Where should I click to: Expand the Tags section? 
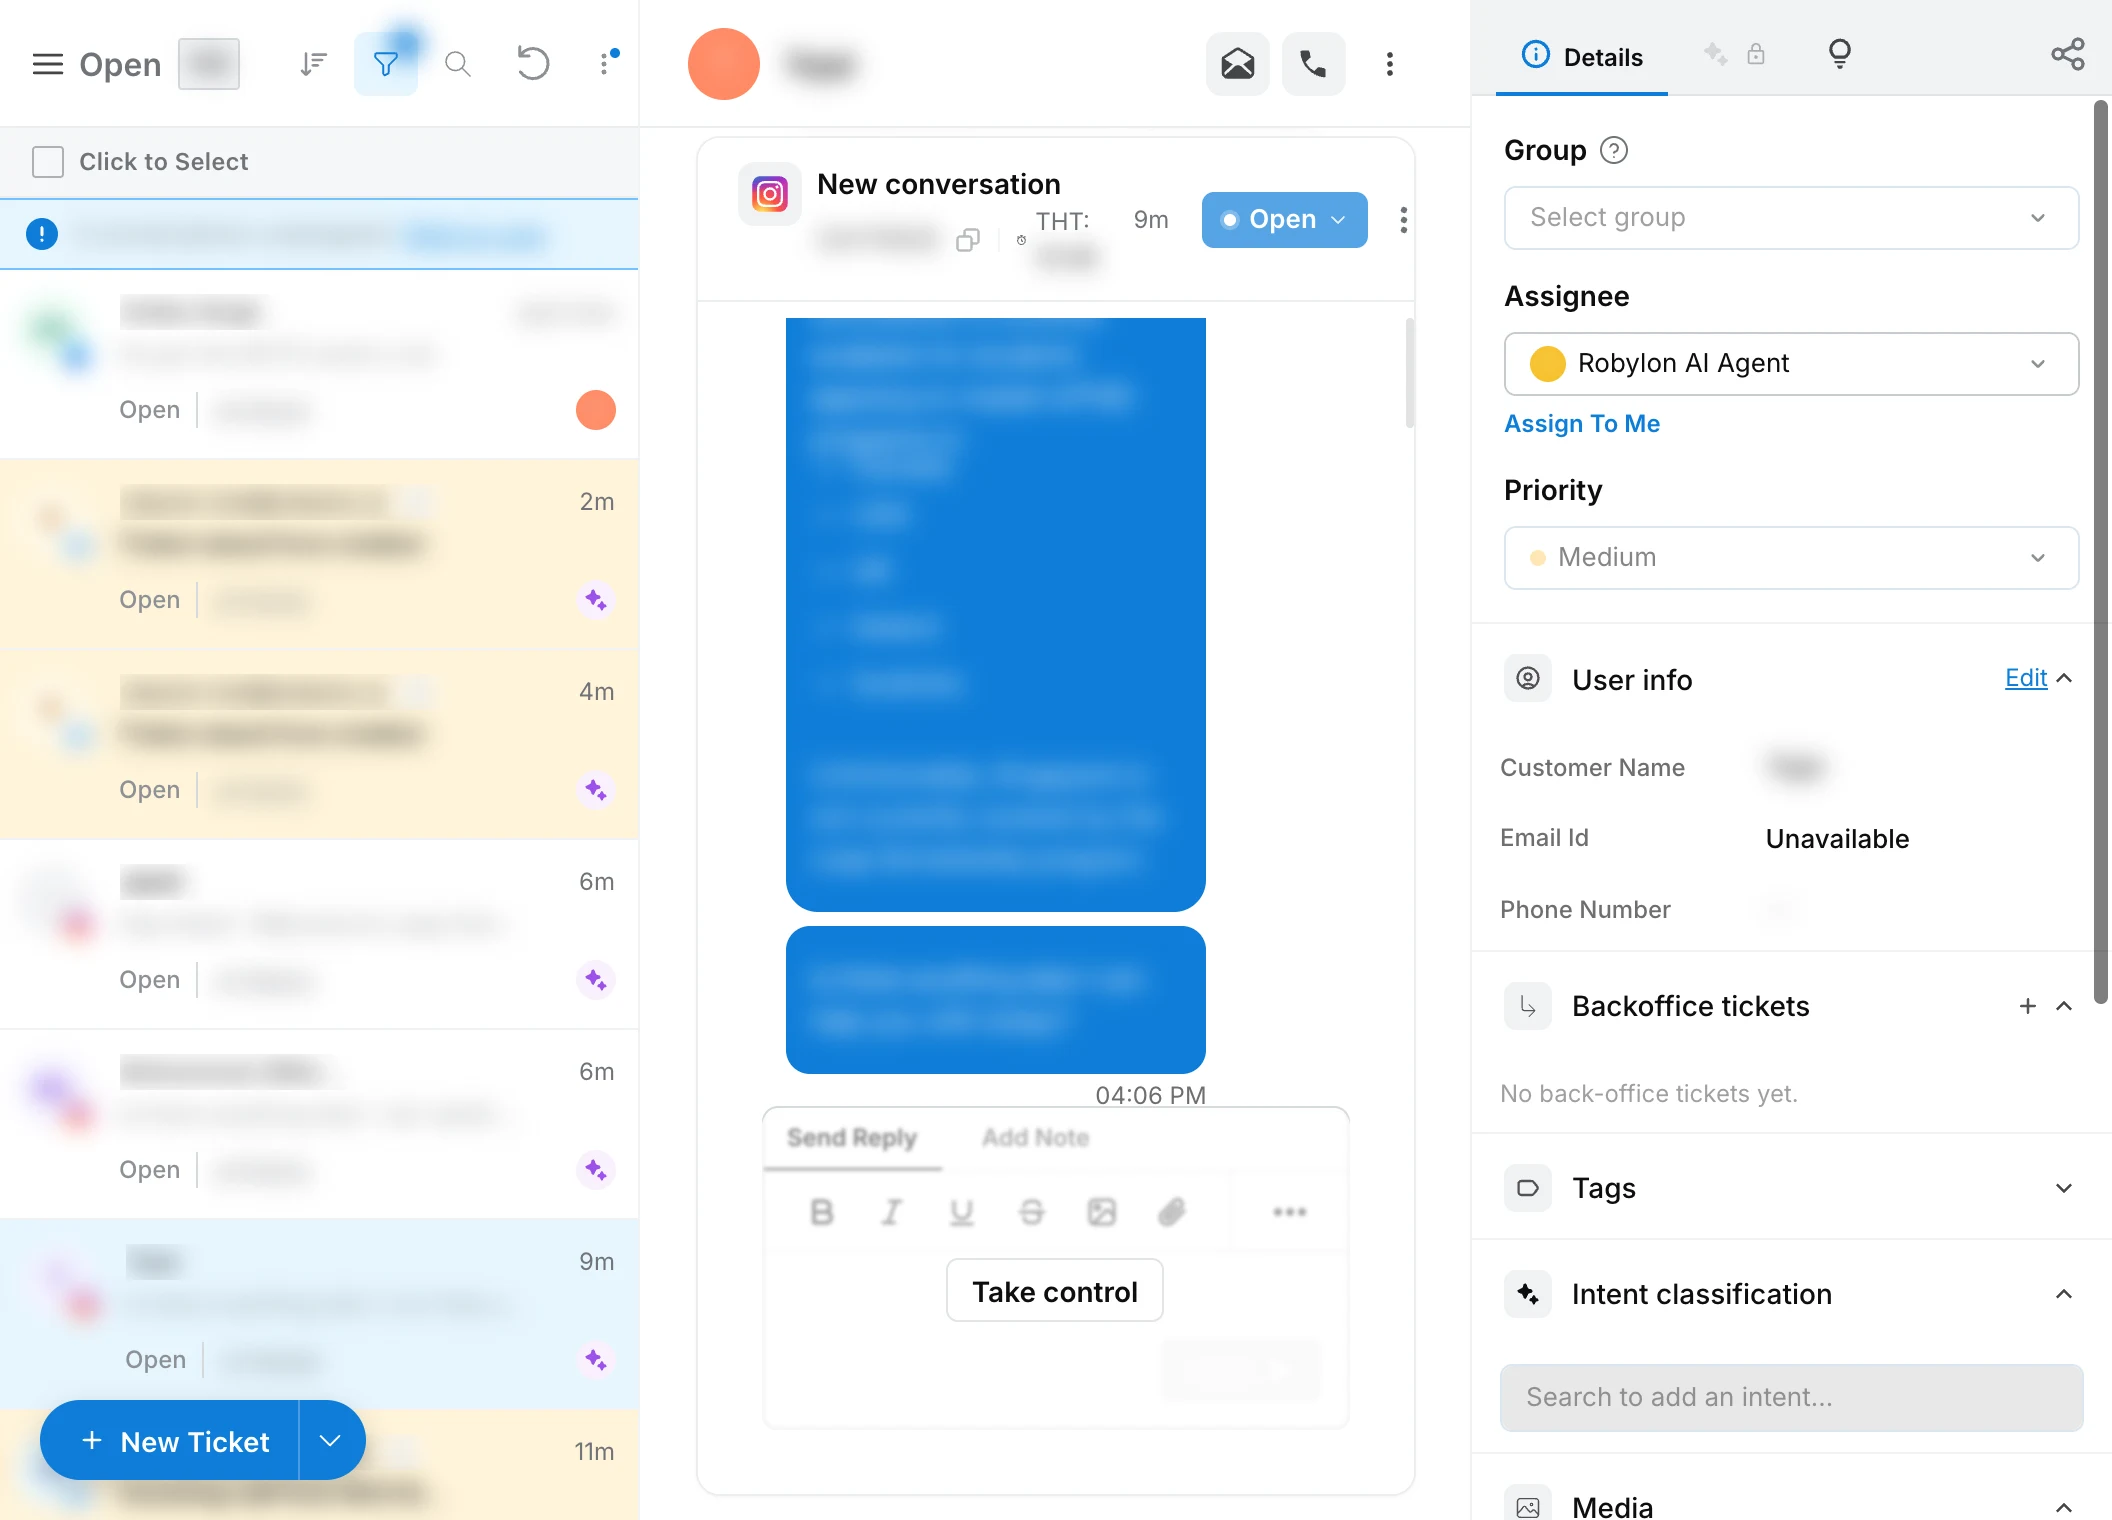pyautogui.click(x=2064, y=1188)
